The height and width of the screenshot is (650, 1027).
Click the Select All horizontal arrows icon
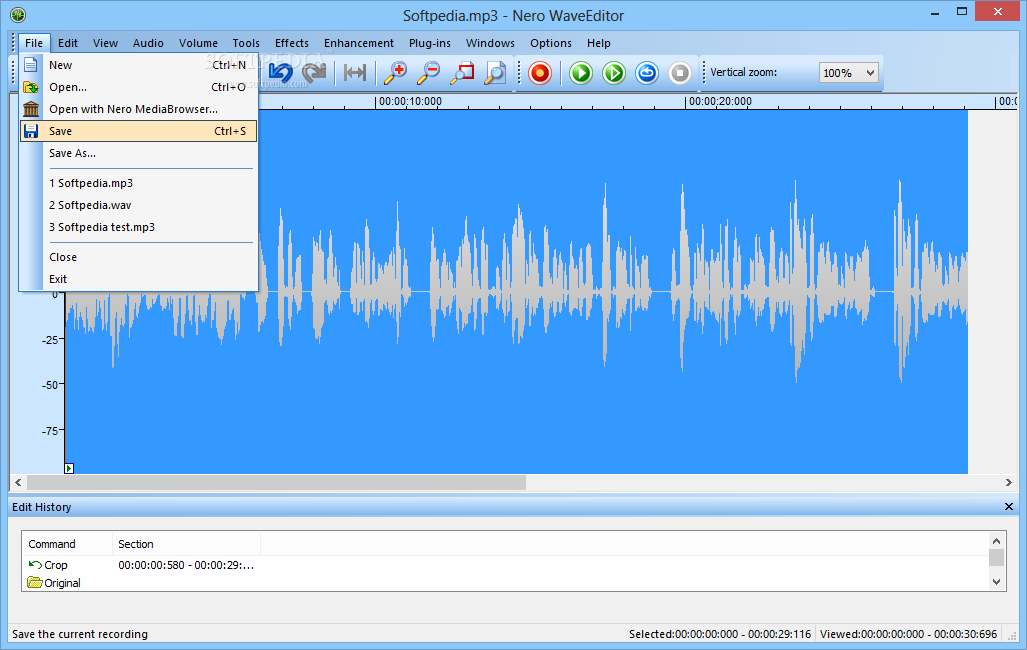(355, 73)
